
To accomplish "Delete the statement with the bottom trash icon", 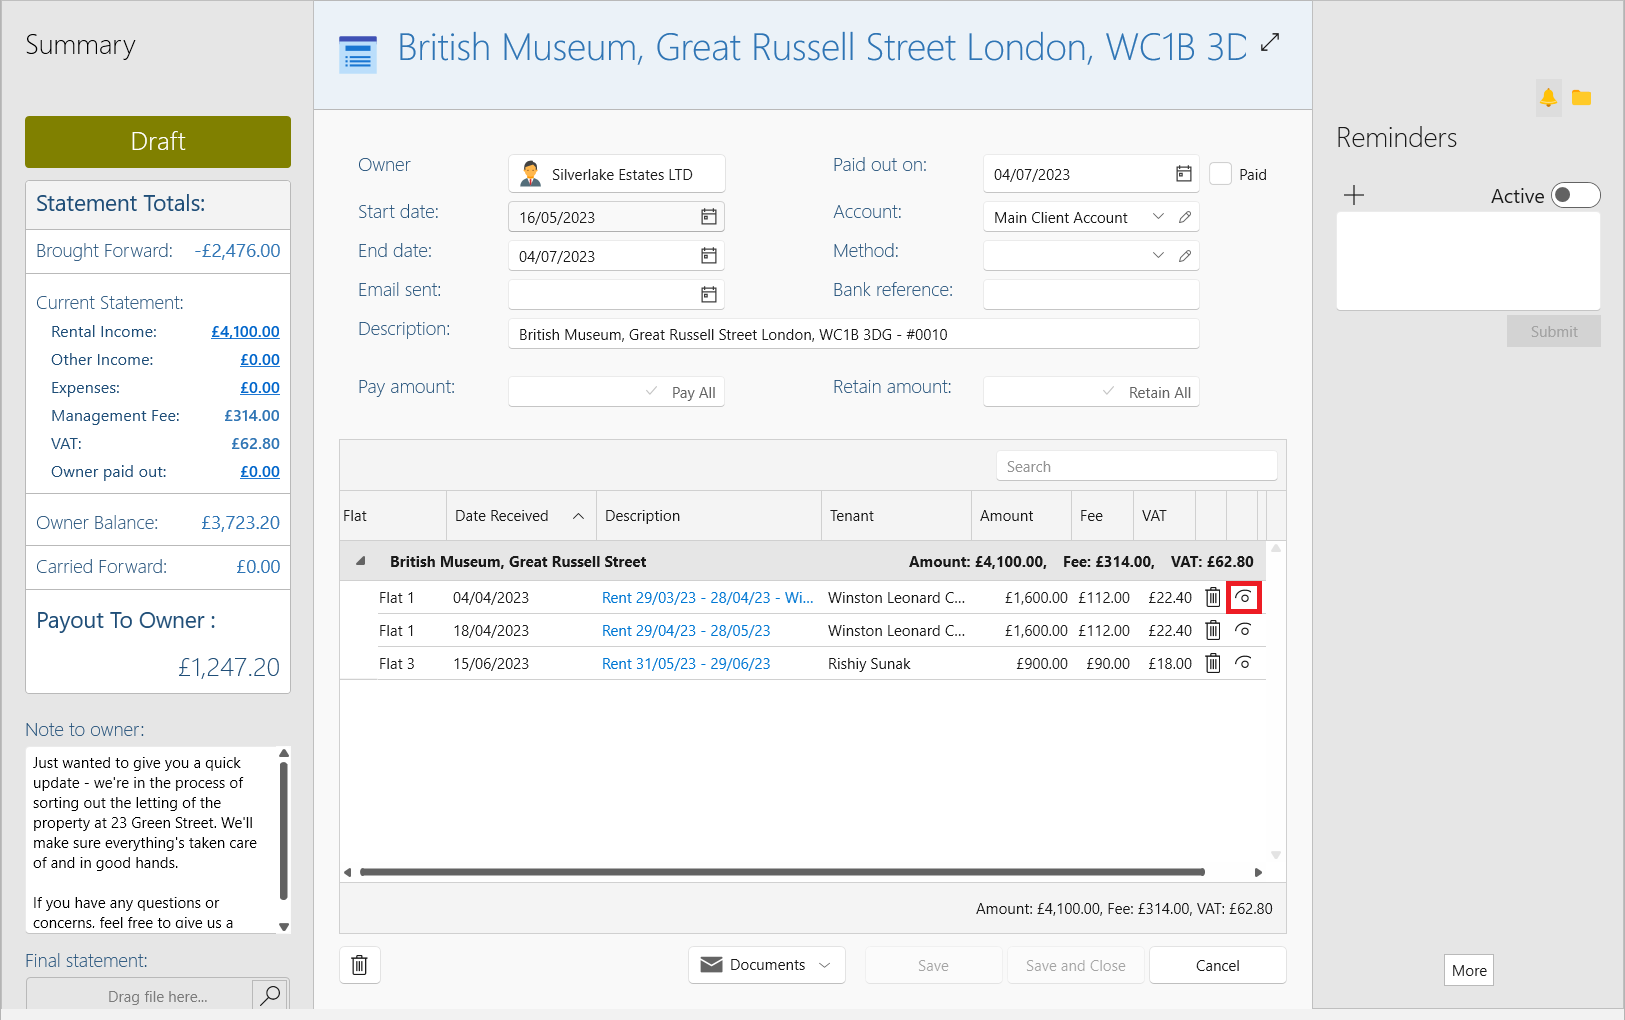I will click(360, 965).
